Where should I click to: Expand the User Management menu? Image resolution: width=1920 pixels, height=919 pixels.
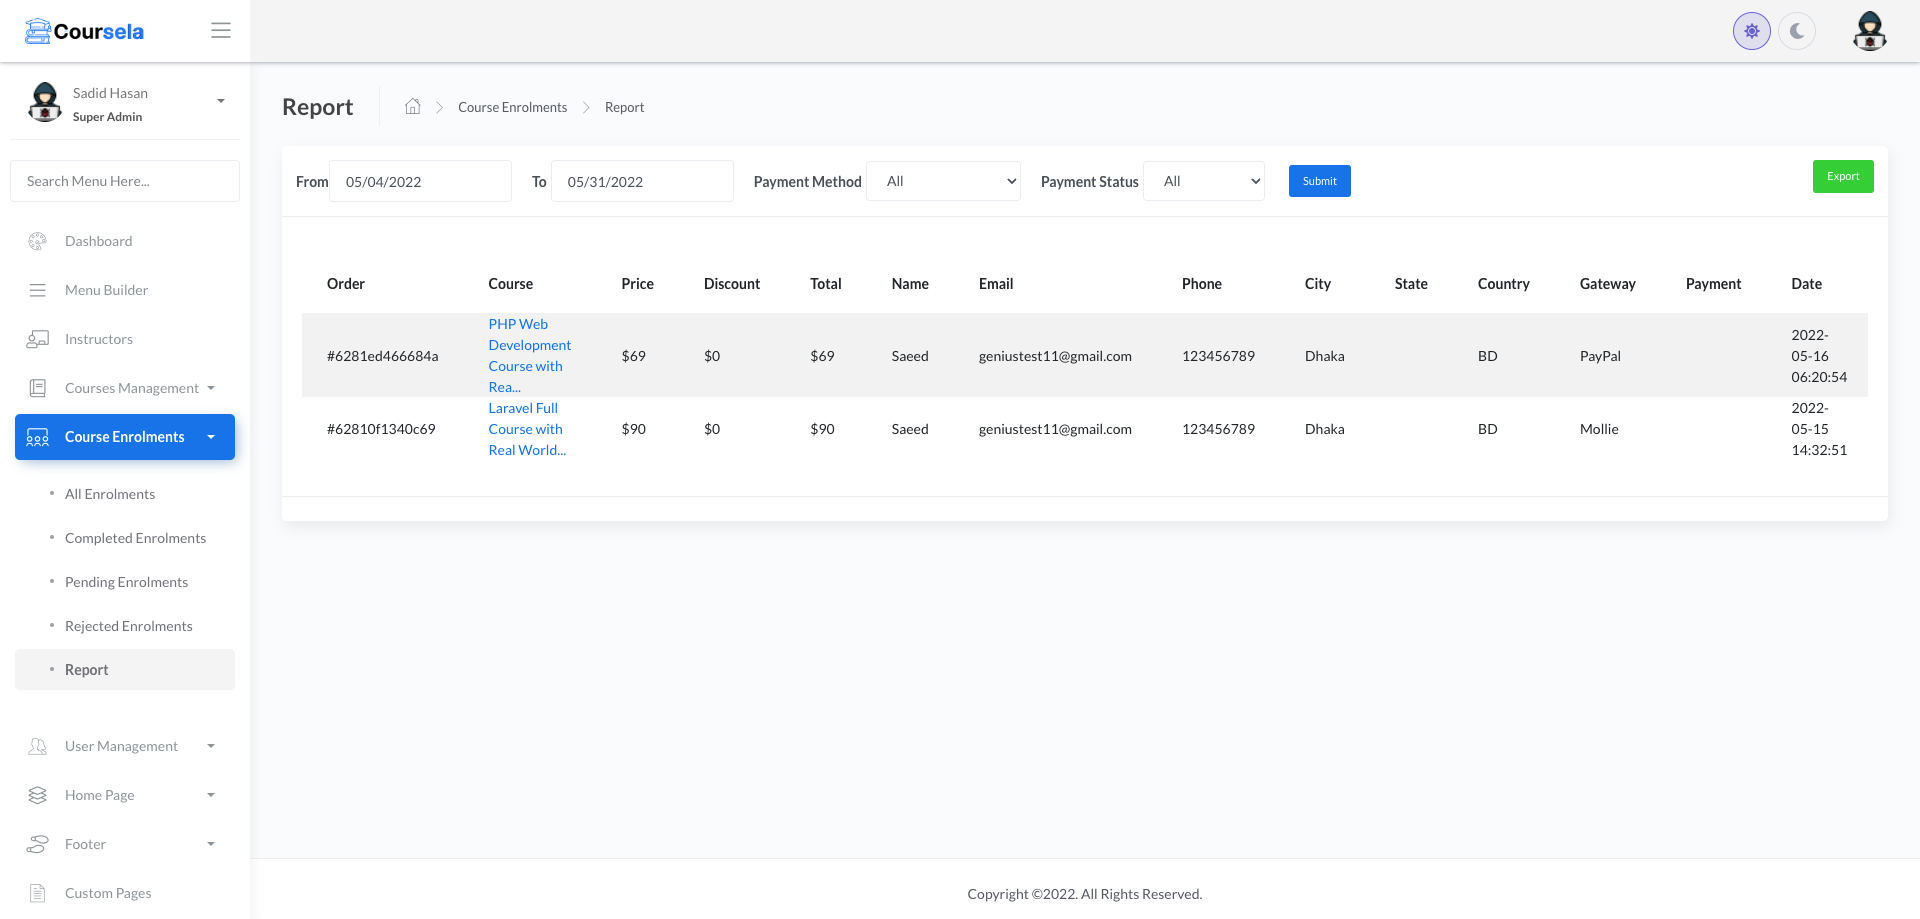pos(120,746)
